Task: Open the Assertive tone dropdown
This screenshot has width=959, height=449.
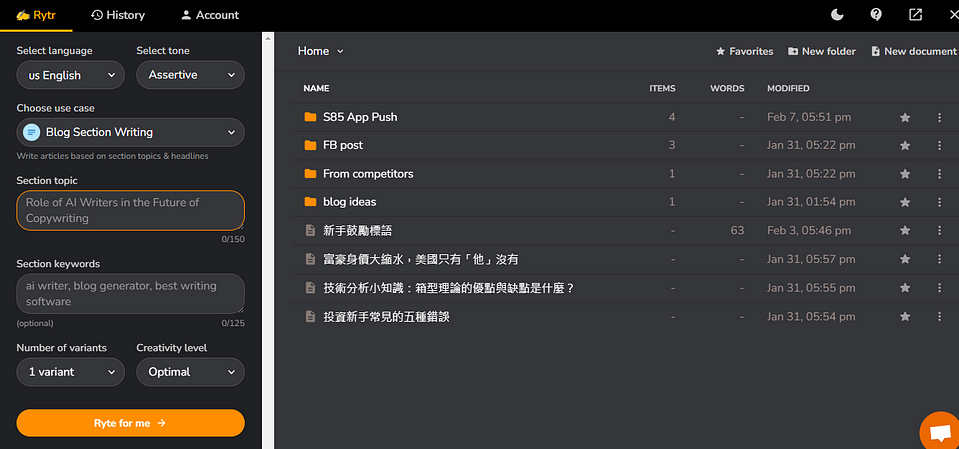Action: [190, 75]
